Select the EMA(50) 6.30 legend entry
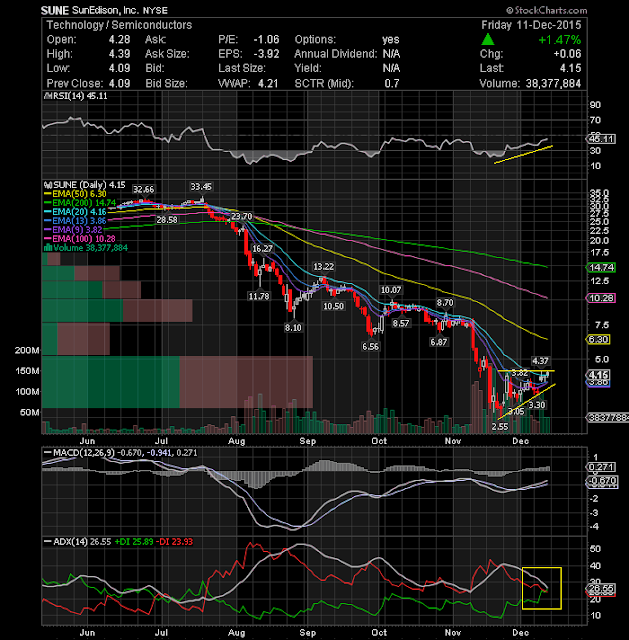The image size is (629, 640). coord(75,194)
